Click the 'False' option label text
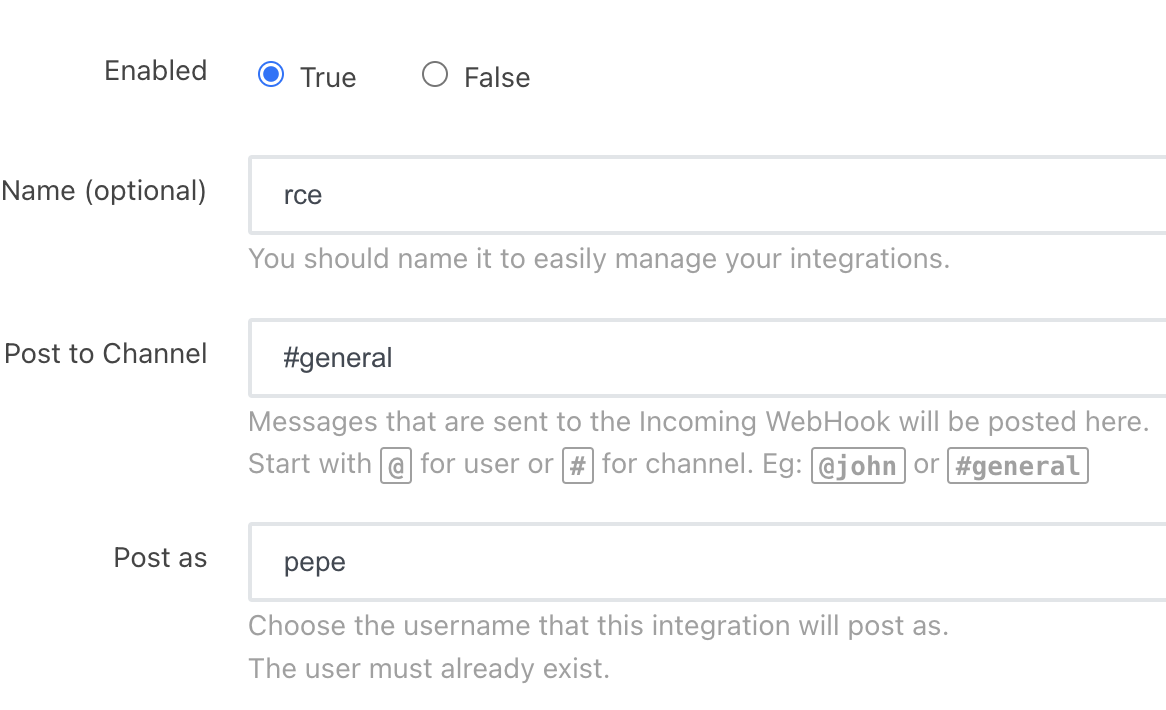The image size is (1166, 710). [497, 78]
